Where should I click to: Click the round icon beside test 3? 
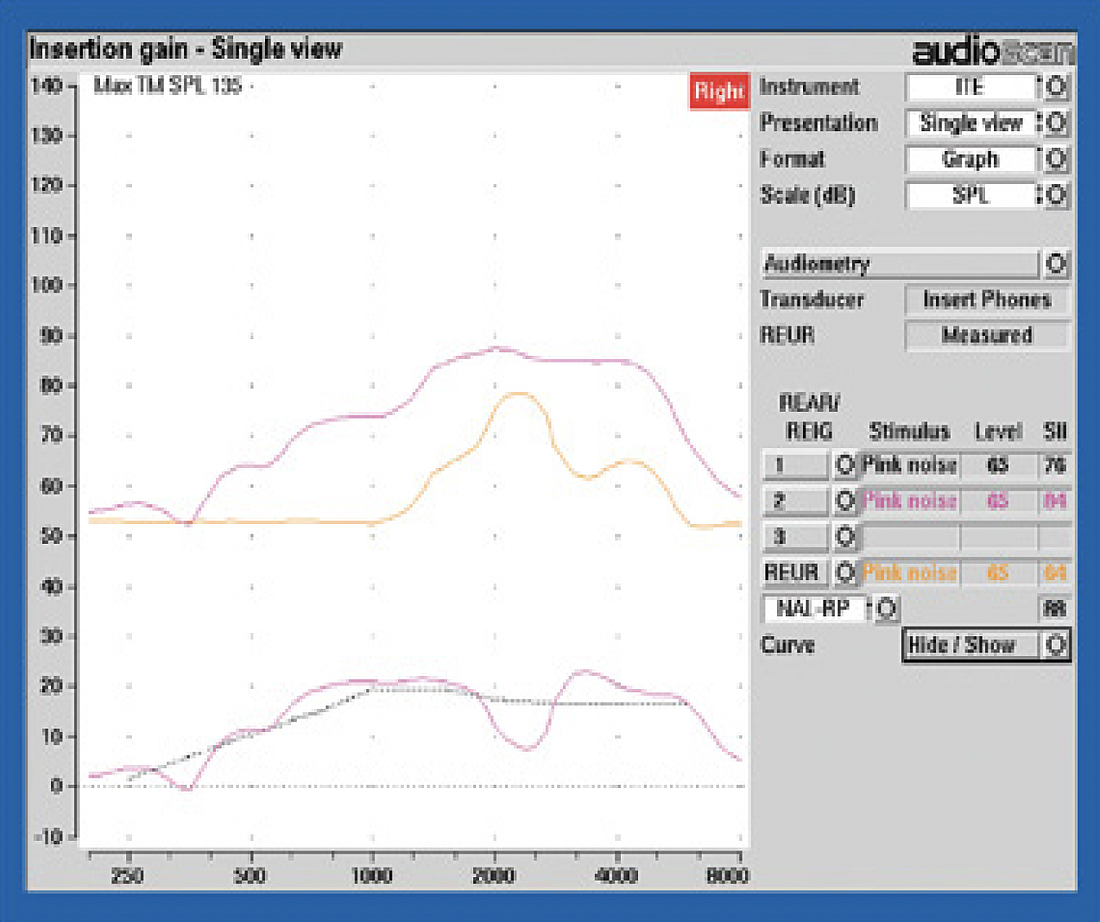(846, 537)
